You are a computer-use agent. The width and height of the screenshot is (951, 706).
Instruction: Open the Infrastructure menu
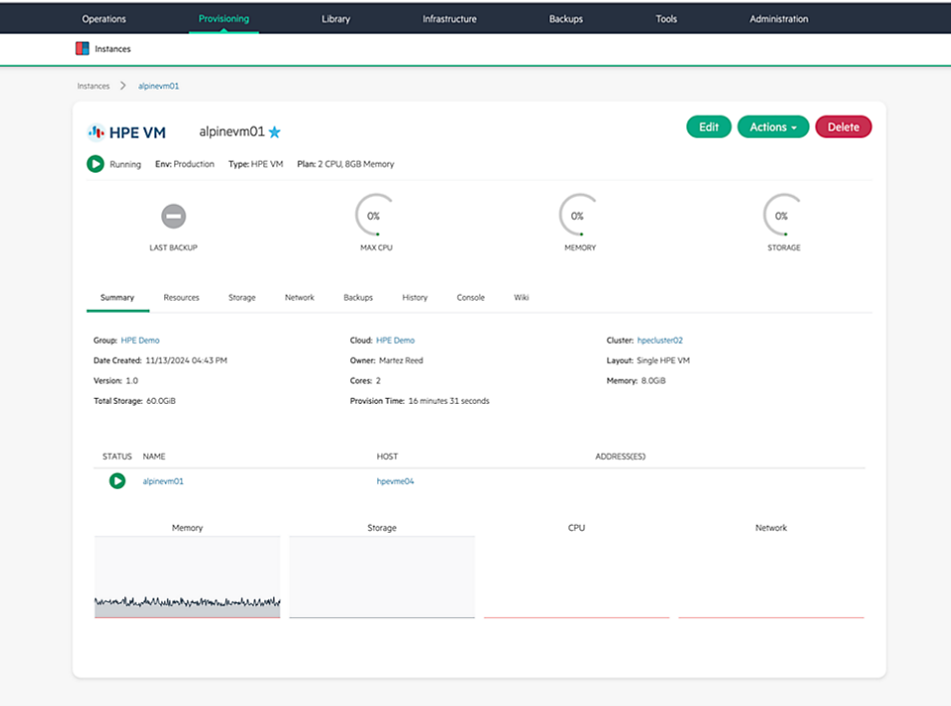[x=449, y=19]
